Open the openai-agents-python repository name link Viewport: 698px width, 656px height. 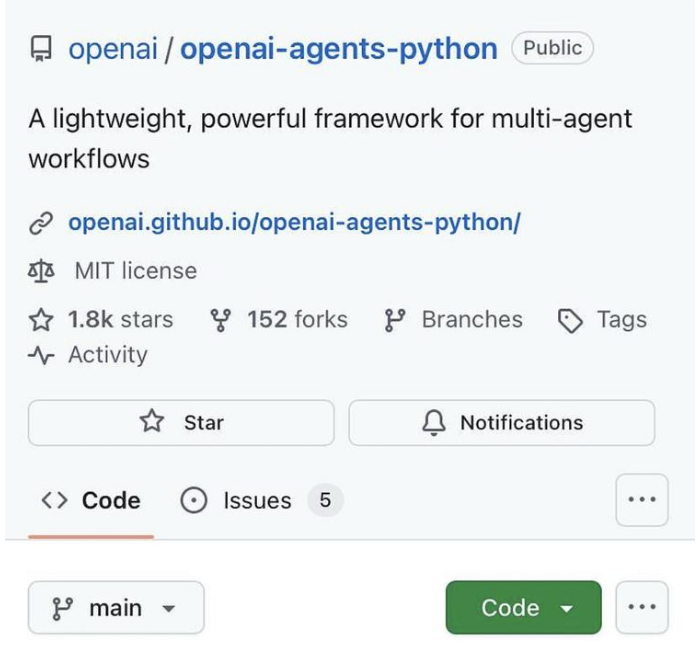338,49
